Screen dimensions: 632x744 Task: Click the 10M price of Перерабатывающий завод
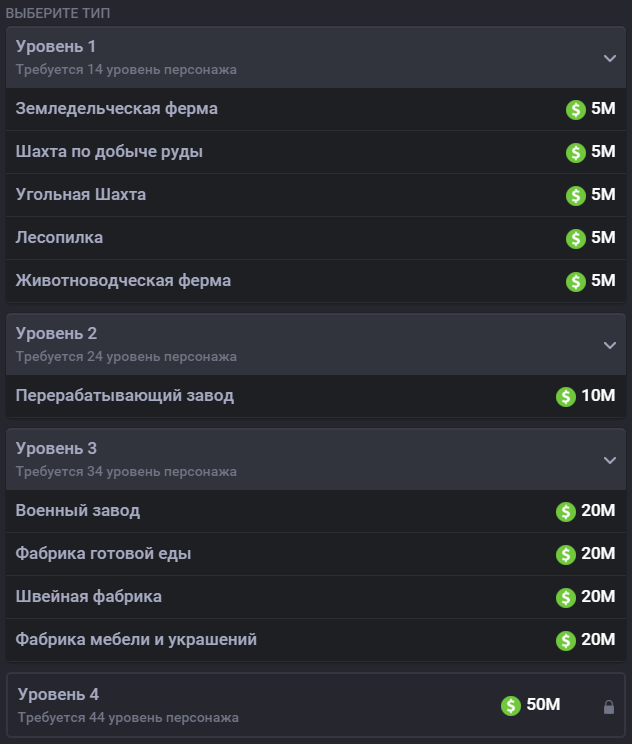[x=598, y=396]
